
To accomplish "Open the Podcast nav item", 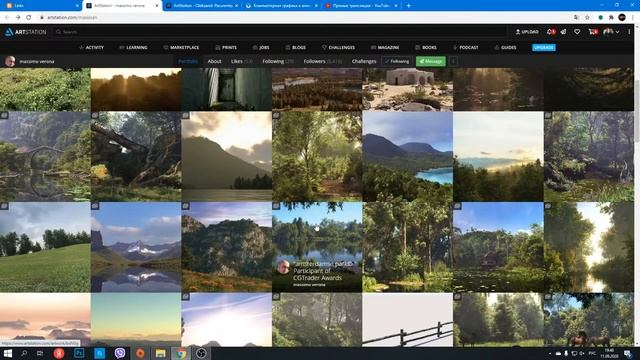I will 466,48.
